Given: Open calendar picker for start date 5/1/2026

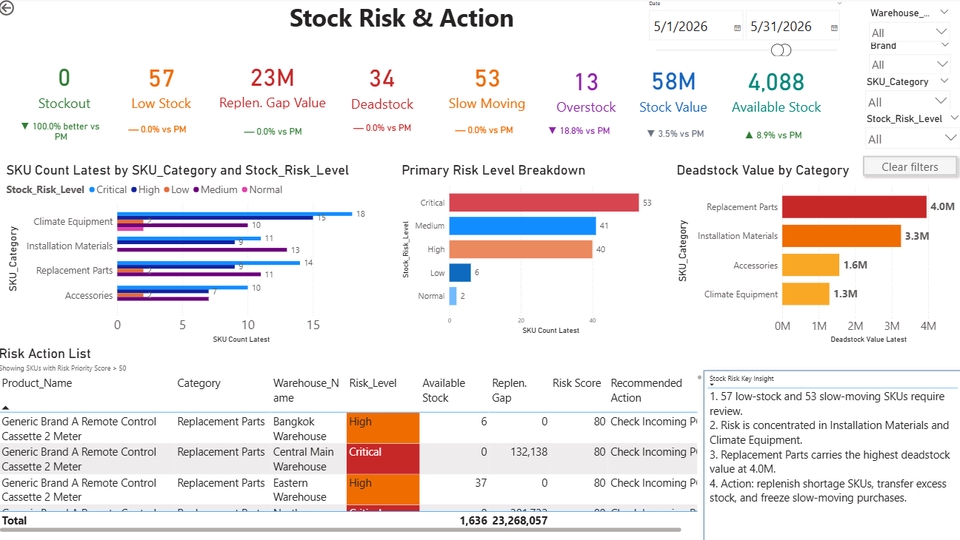Looking at the screenshot, I should 737,28.
